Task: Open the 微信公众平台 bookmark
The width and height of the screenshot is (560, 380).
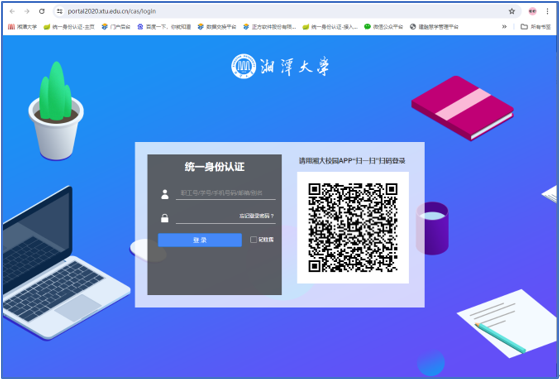Action: click(x=384, y=27)
